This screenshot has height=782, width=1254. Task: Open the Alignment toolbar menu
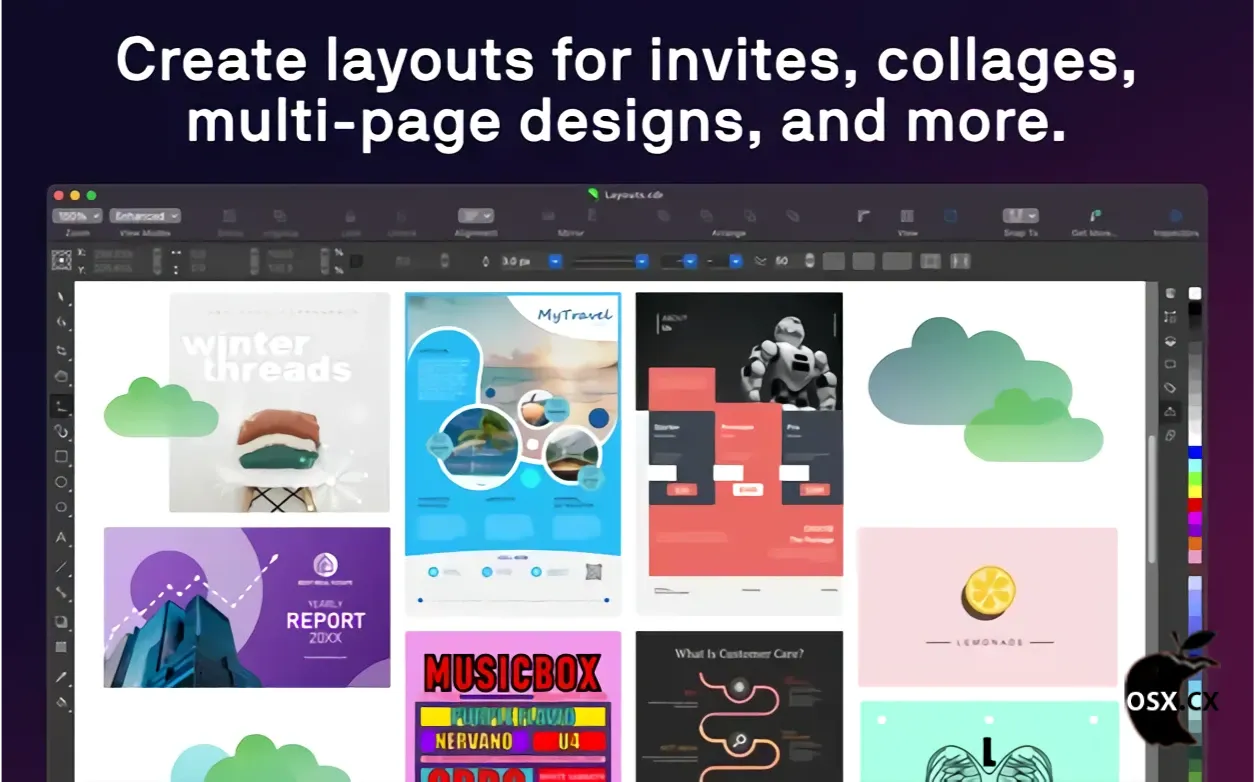tap(476, 216)
